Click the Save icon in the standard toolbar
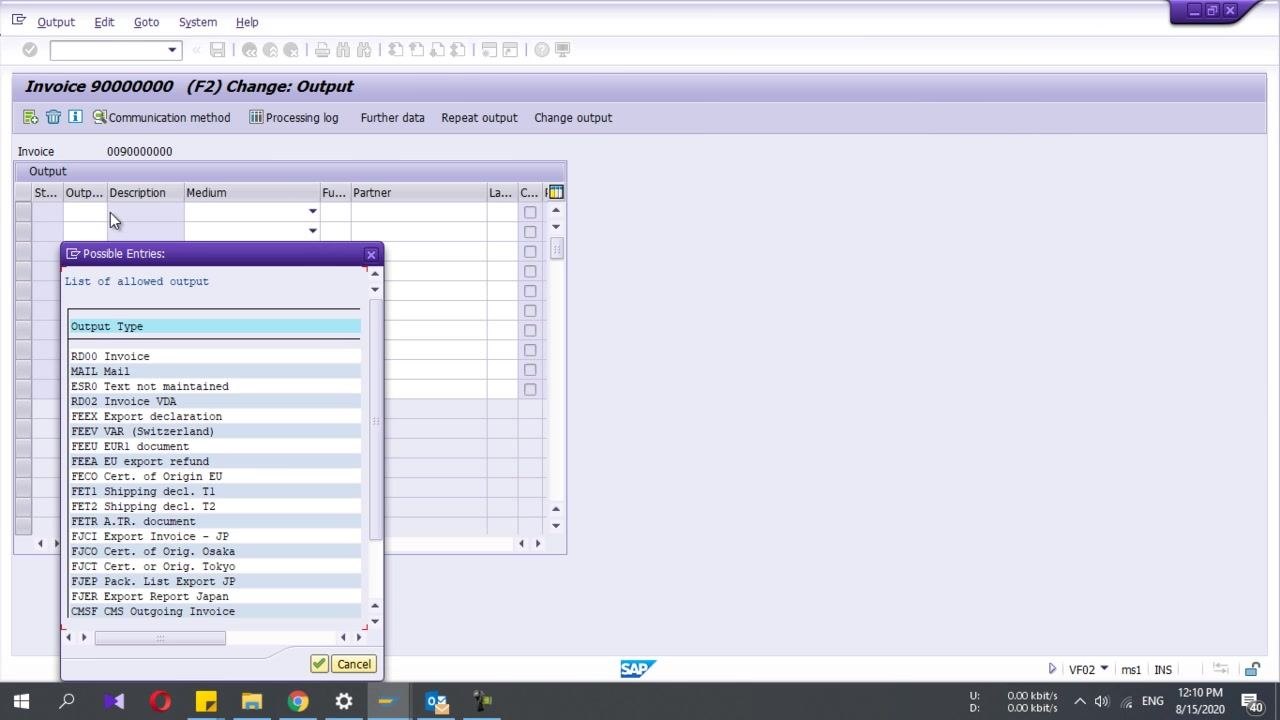This screenshot has height=720, width=1280. click(x=217, y=50)
